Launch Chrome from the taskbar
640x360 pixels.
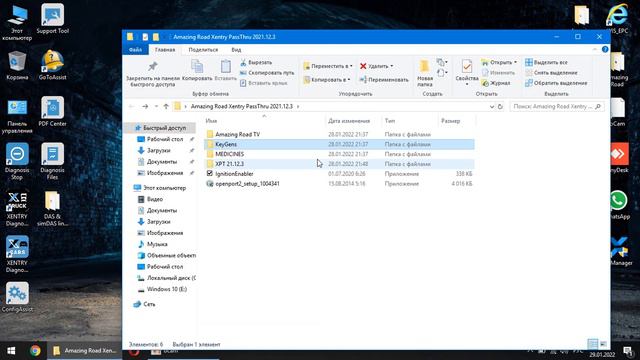click(x=35, y=351)
